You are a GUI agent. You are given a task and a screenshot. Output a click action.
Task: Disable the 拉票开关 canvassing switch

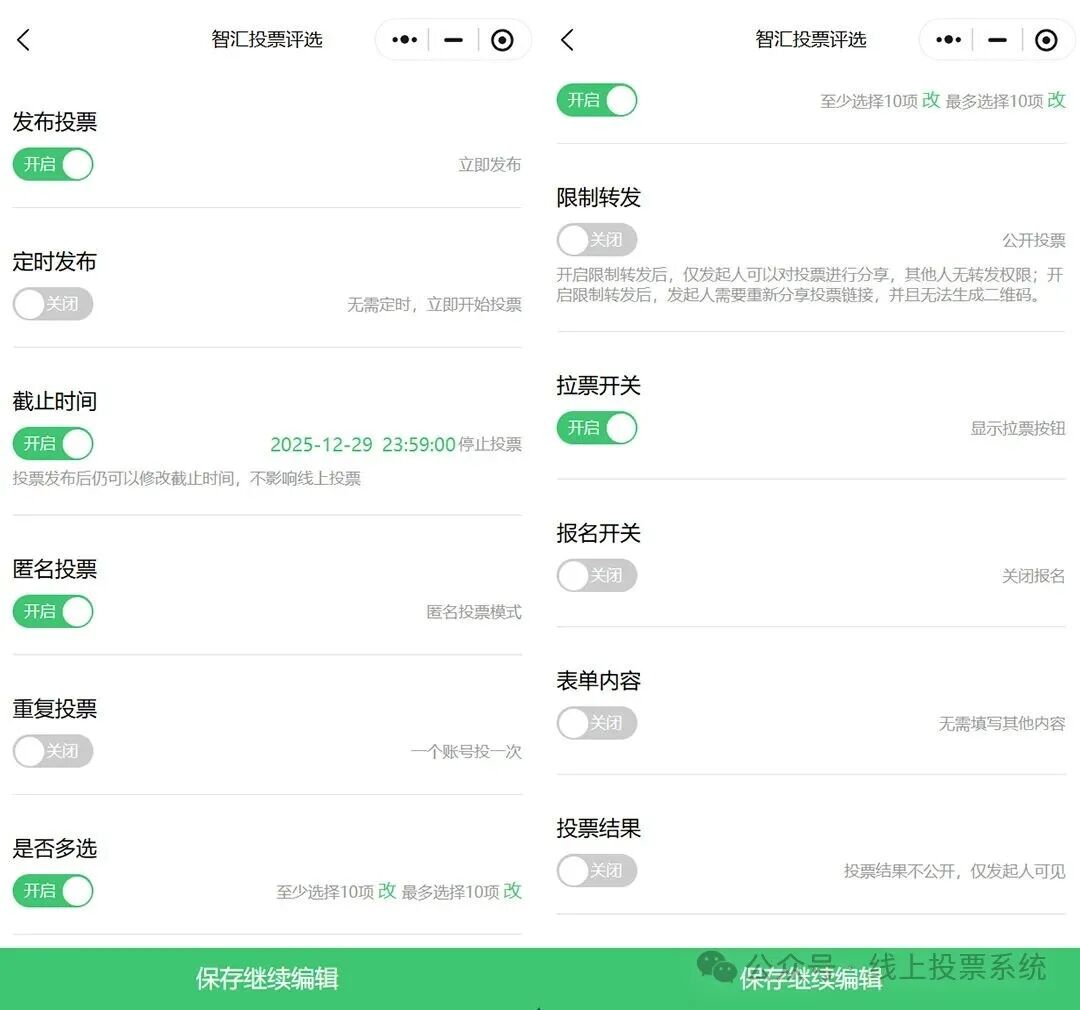click(x=596, y=428)
